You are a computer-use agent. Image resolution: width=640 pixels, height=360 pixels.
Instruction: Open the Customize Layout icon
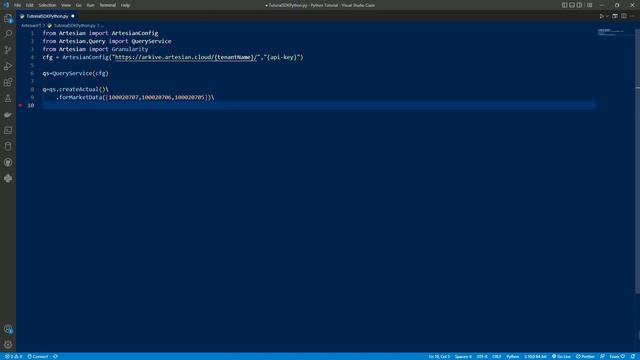590,5
